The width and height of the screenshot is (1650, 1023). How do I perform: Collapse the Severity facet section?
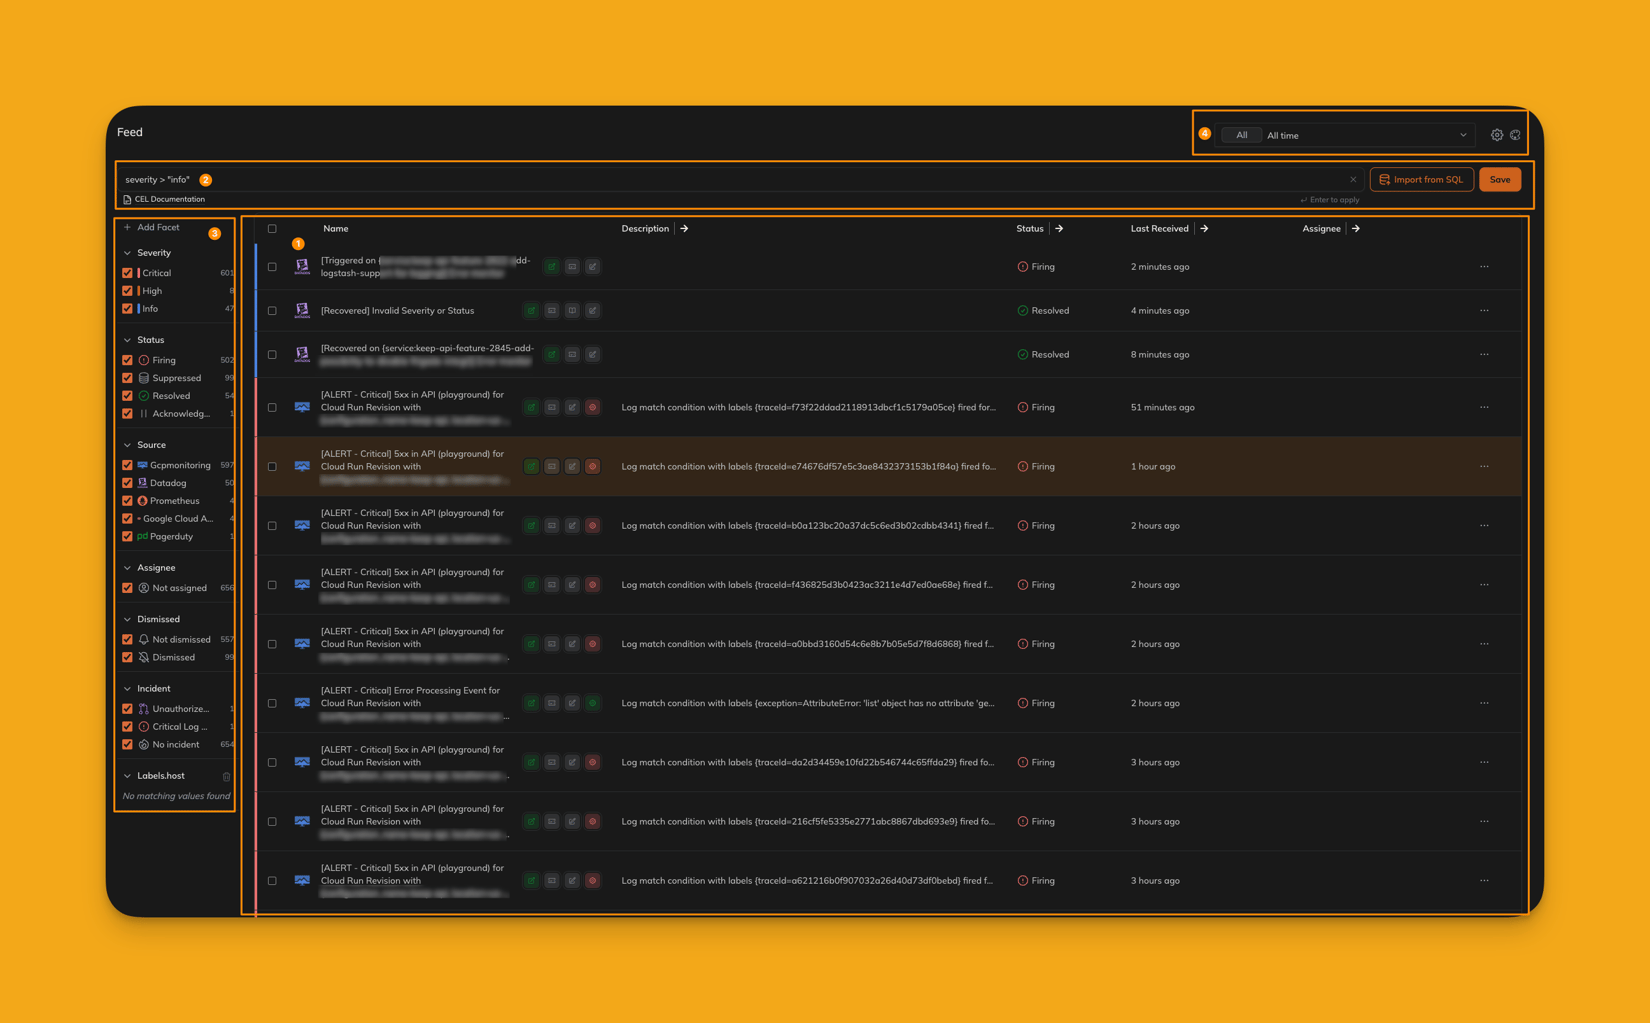pyautogui.click(x=127, y=253)
